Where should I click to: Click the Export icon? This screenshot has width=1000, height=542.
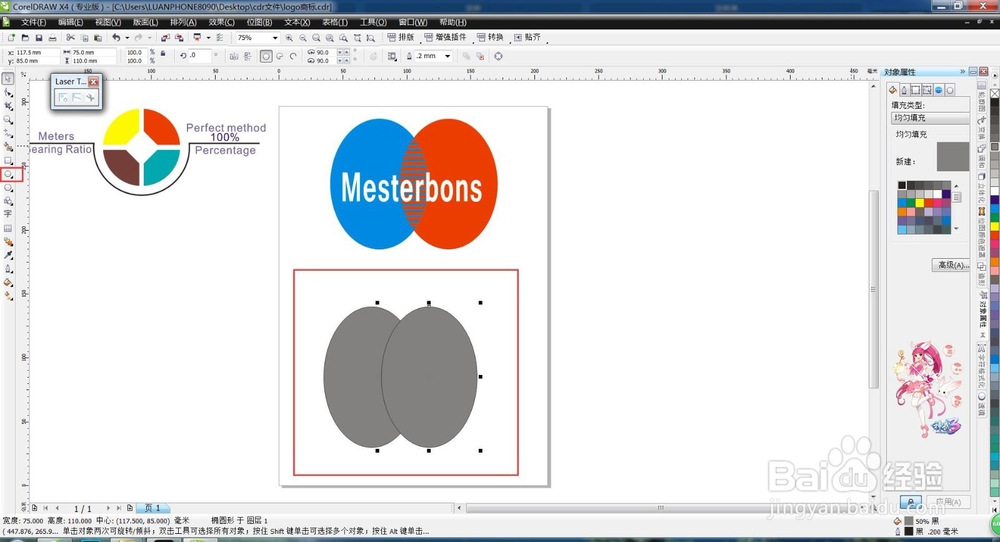179,38
